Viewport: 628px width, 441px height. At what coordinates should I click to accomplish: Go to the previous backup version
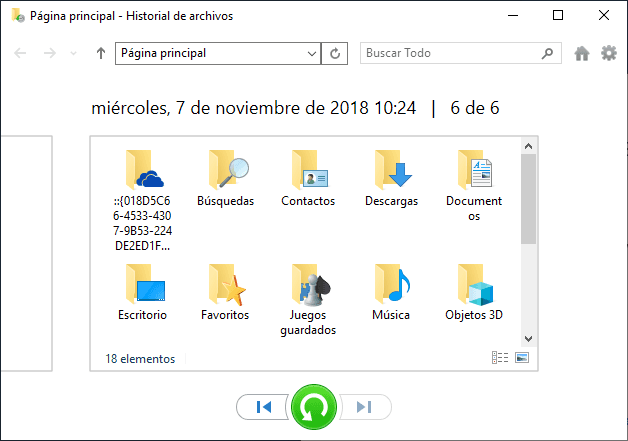pos(263,407)
